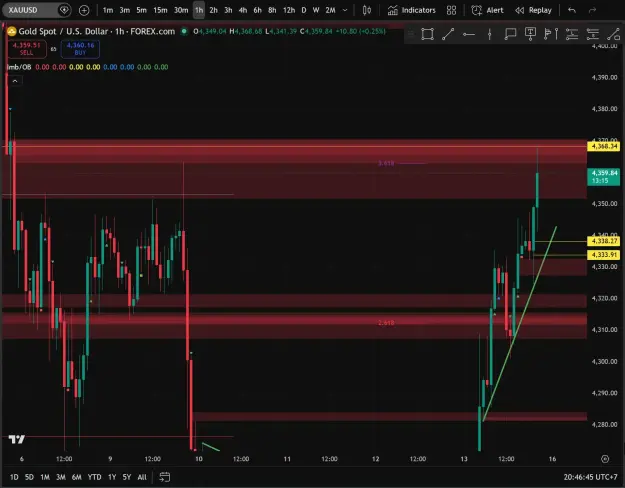Open the go-to-date calendar icon
This screenshot has height=488, width=625.
[x=165, y=477]
